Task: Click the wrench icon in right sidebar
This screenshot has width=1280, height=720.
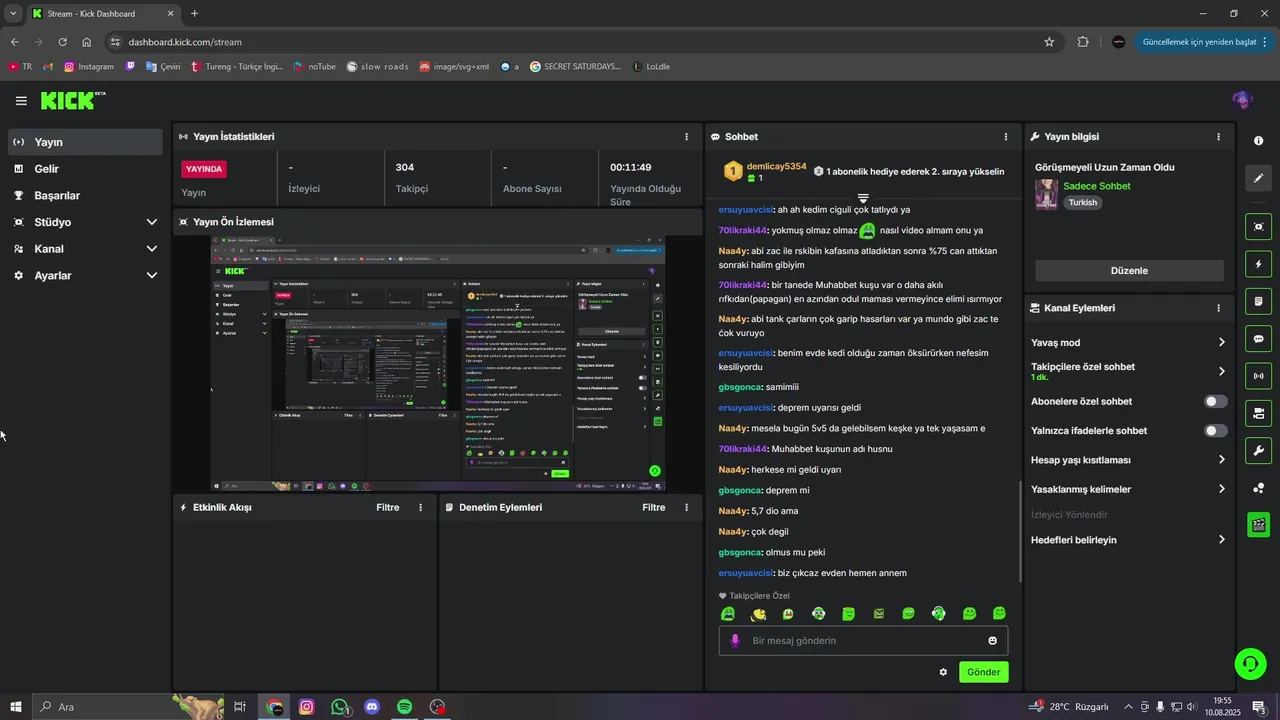Action: coord(1258,450)
